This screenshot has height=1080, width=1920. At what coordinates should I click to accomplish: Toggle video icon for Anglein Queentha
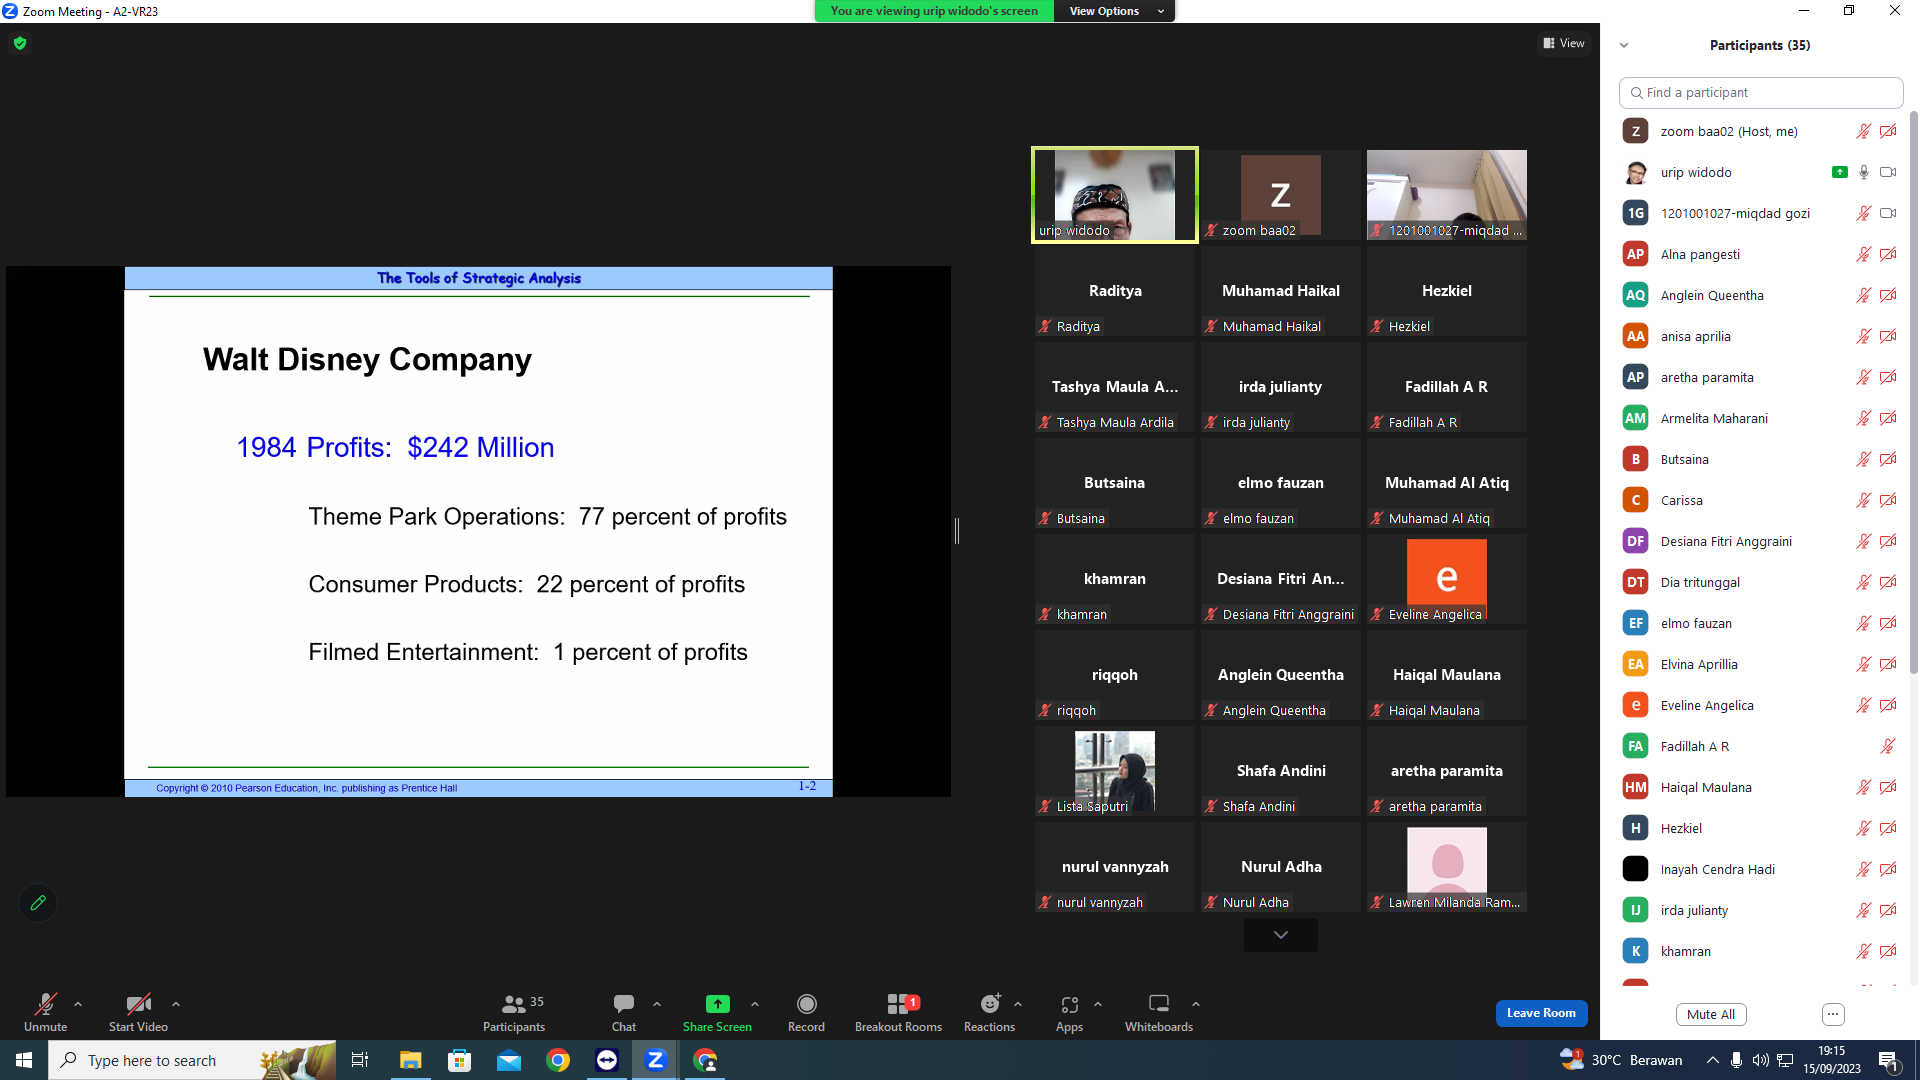(x=1888, y=295)
